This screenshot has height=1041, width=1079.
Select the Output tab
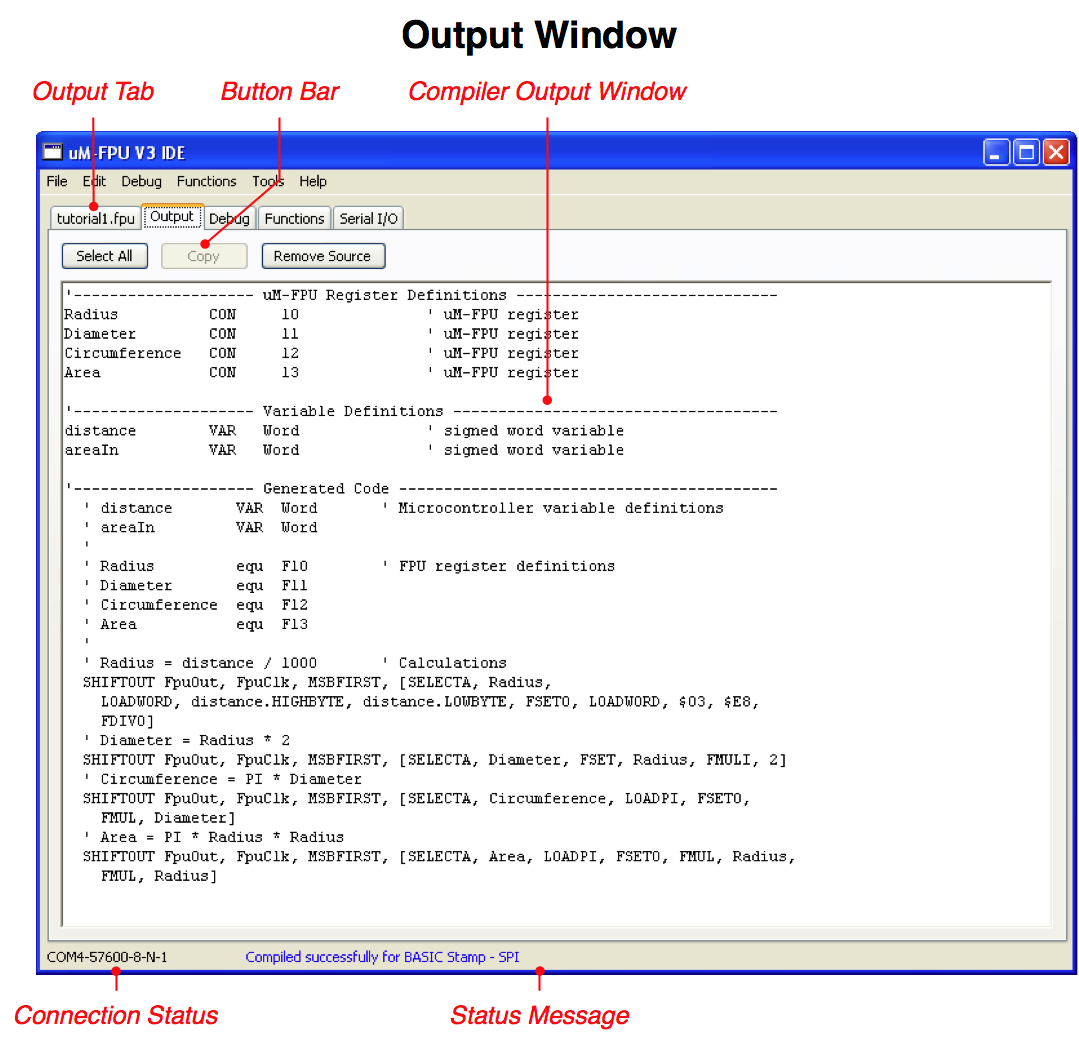pyautogui.click(x=172, y=217)
